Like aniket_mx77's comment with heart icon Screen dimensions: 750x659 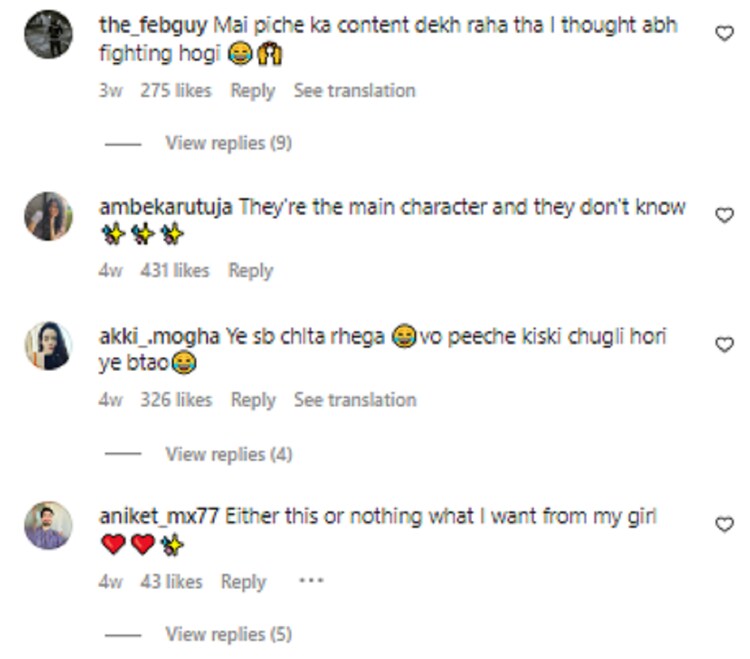pos(724,524)
